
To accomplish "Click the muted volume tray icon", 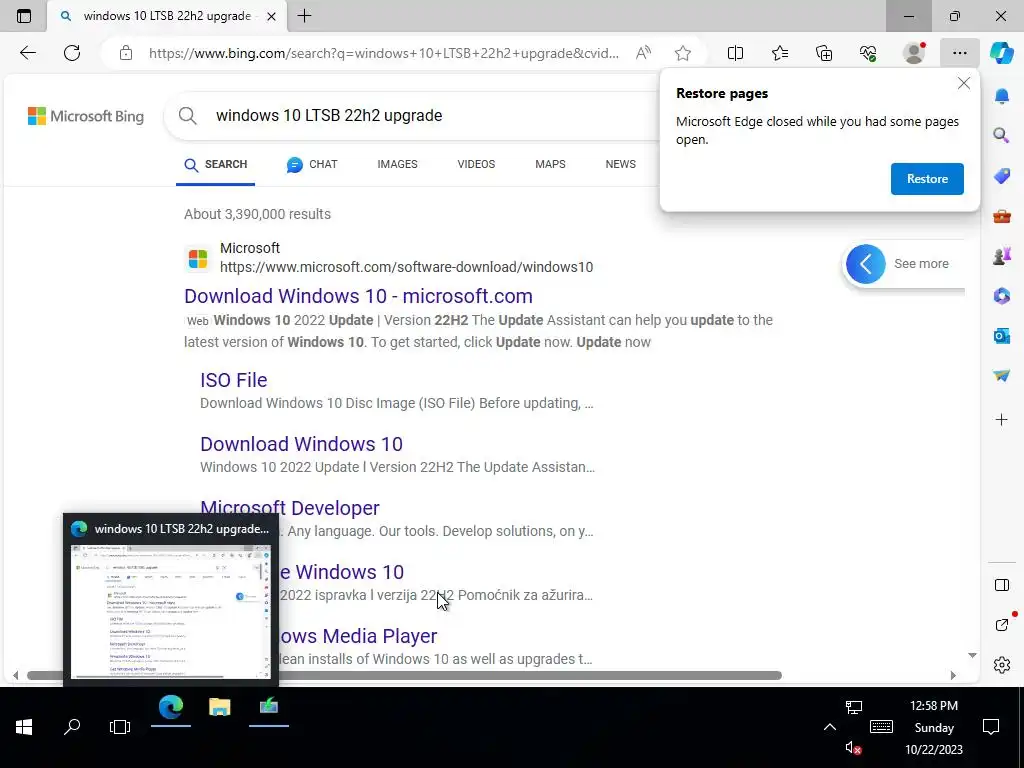I will pyautogui.click(x=853, y=748).
